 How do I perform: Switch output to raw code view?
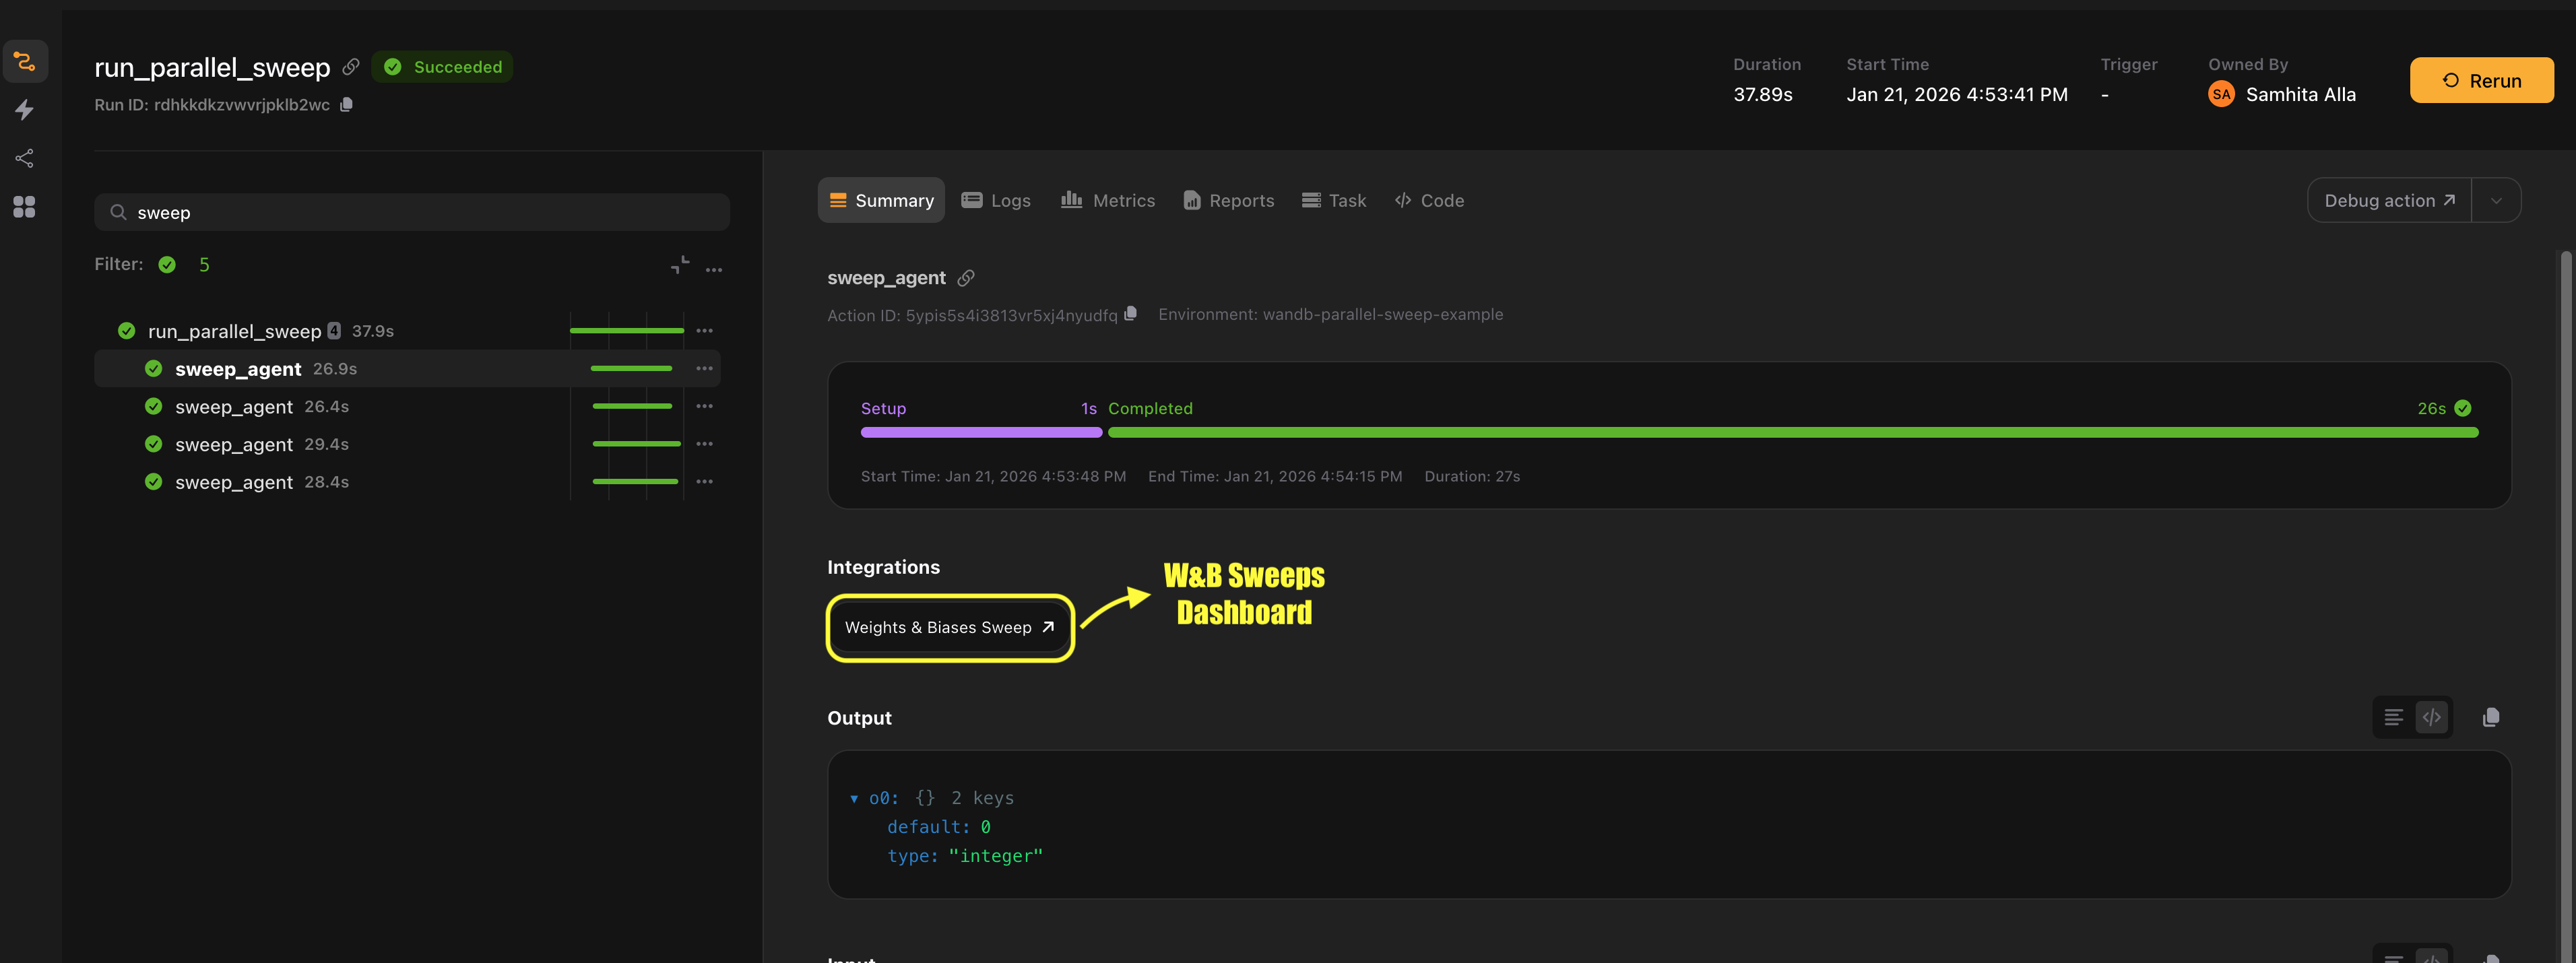pos(2431,718)
